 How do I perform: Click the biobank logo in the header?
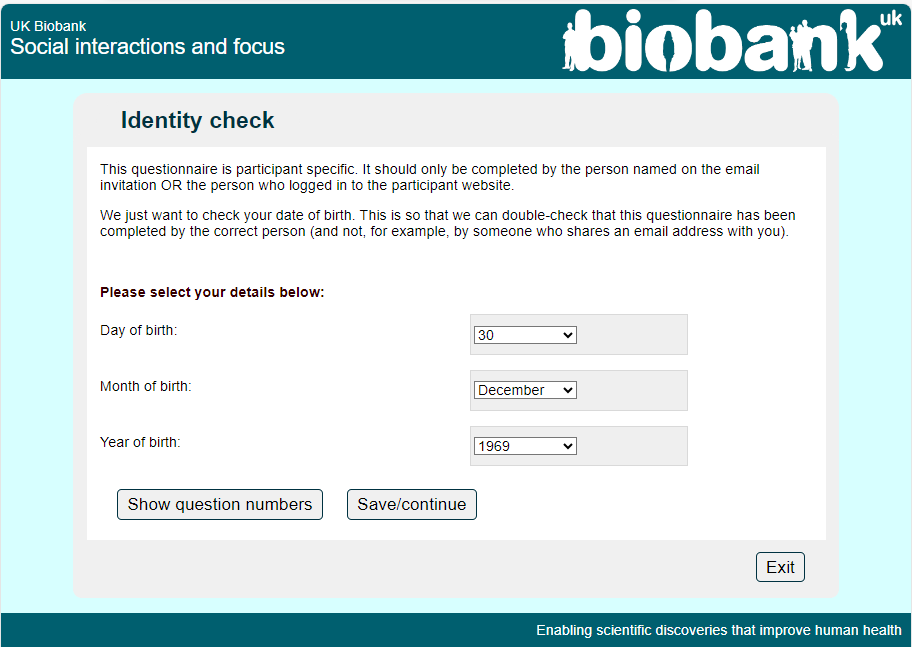pyautogui.click(x=722, y=42)
